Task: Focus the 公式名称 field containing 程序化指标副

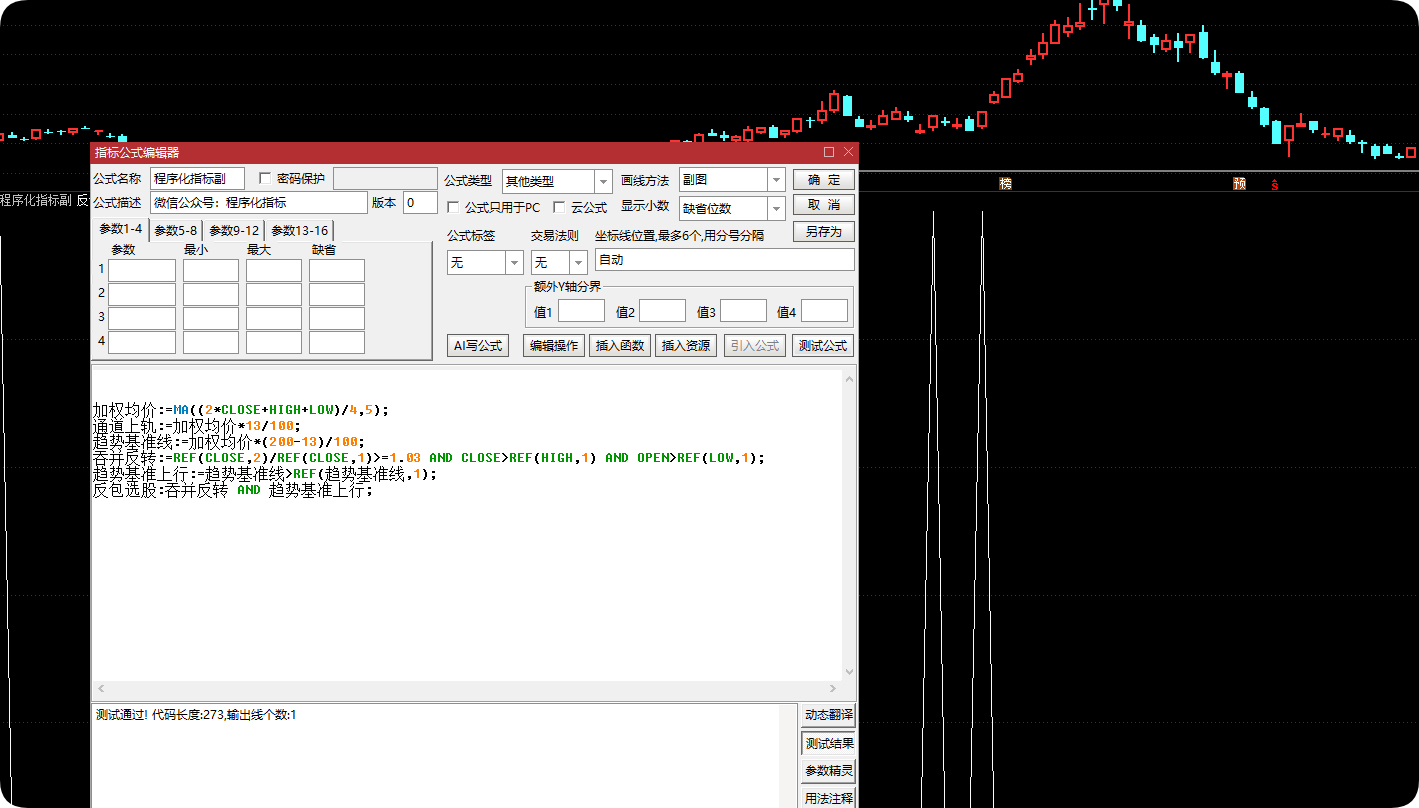Action: [x=197, y=179]
